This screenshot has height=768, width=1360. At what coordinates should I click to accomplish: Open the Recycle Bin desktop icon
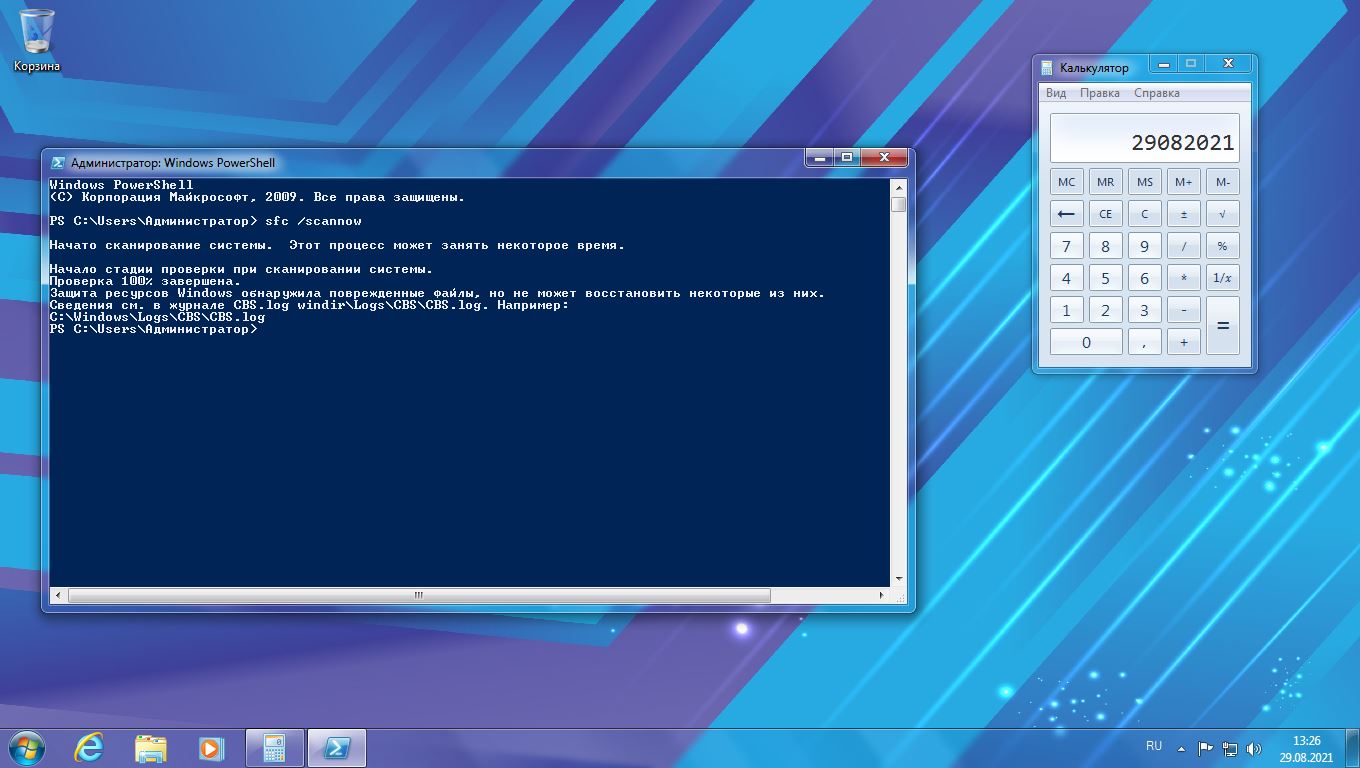[37, 40]
